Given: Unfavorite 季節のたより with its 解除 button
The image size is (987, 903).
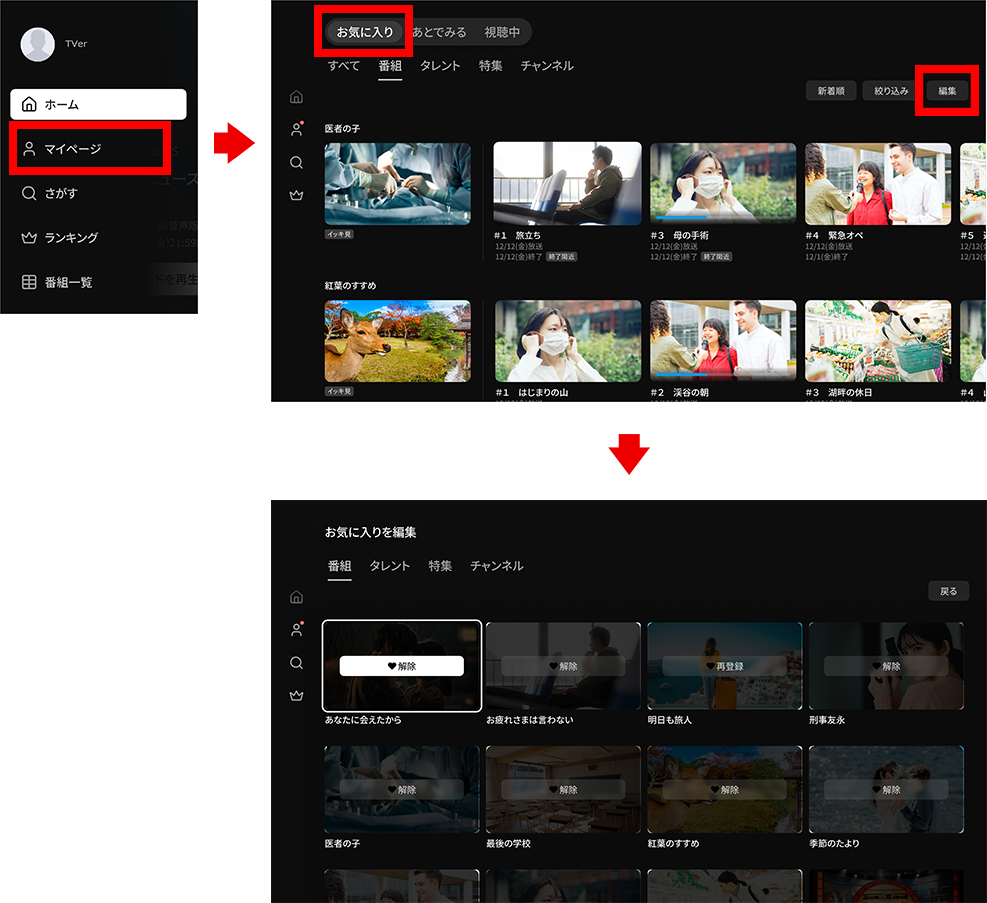Looking at the screenshot, I should [x=886, y=789].
